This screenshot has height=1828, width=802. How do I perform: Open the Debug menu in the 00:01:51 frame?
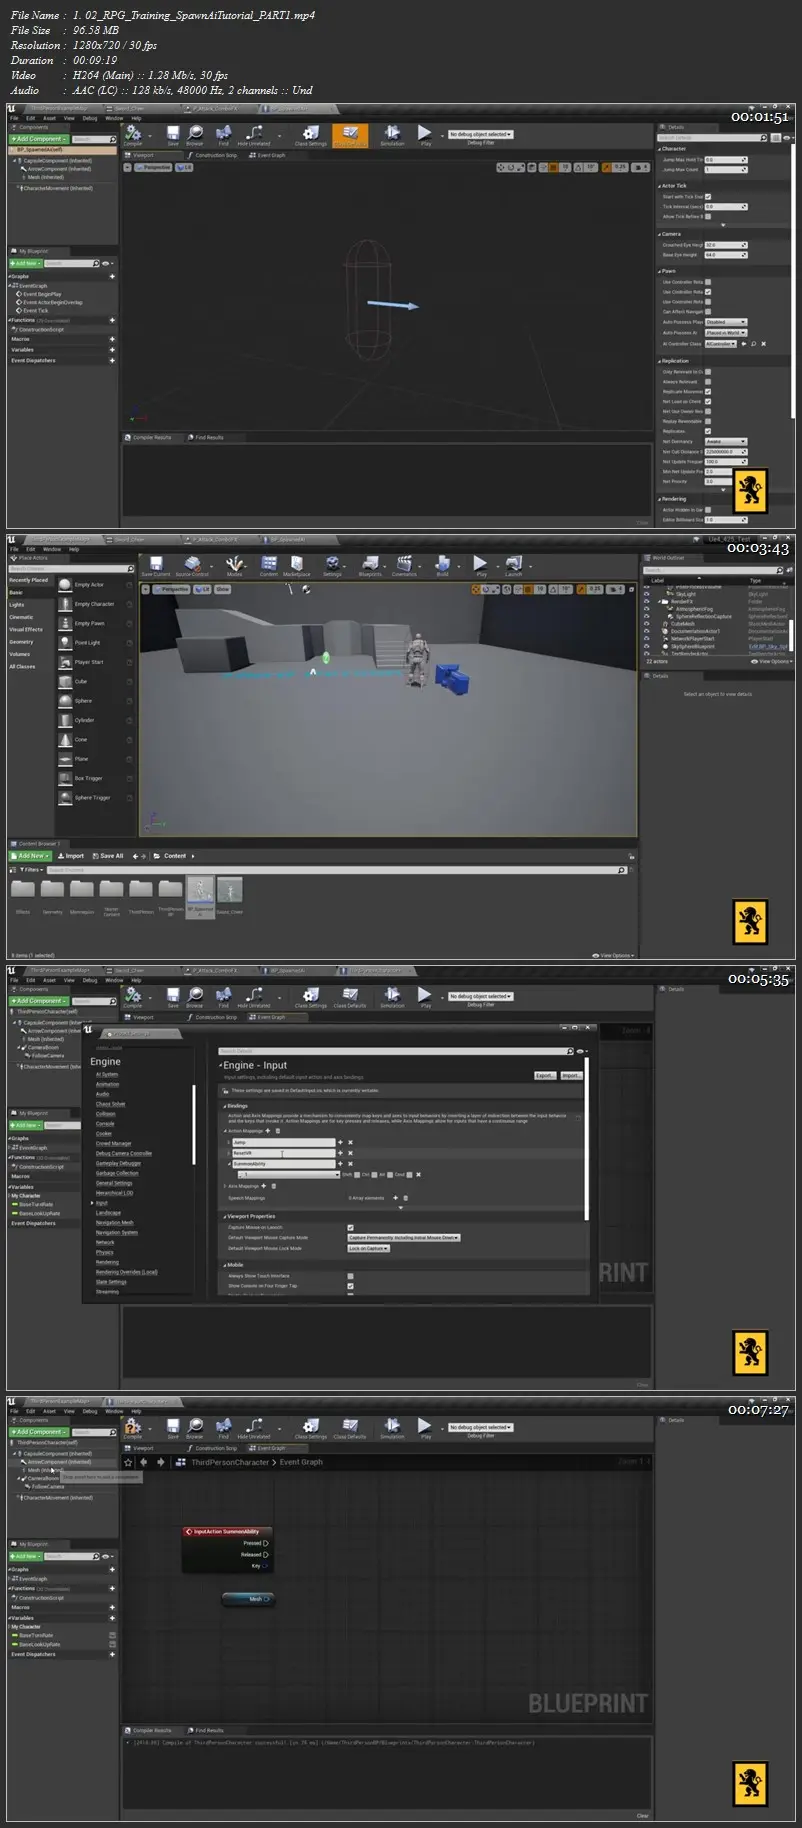(90, 118)
